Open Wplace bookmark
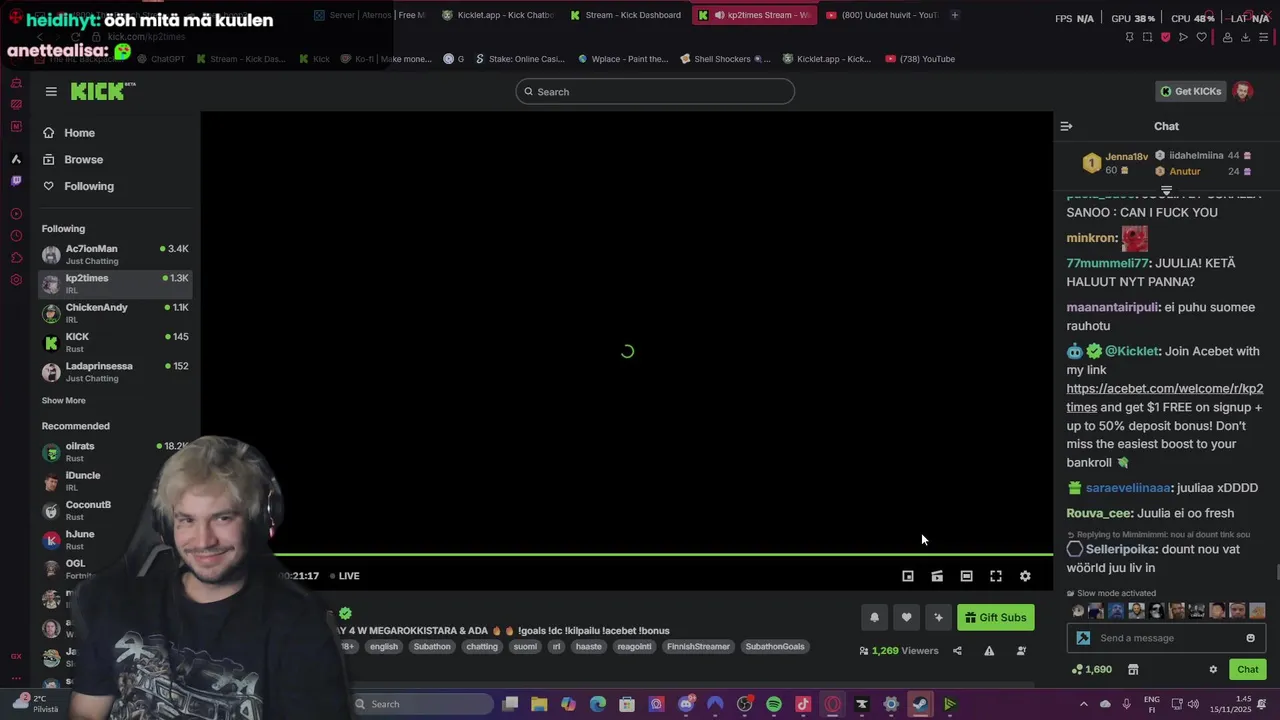 click(x=622, y=59)
